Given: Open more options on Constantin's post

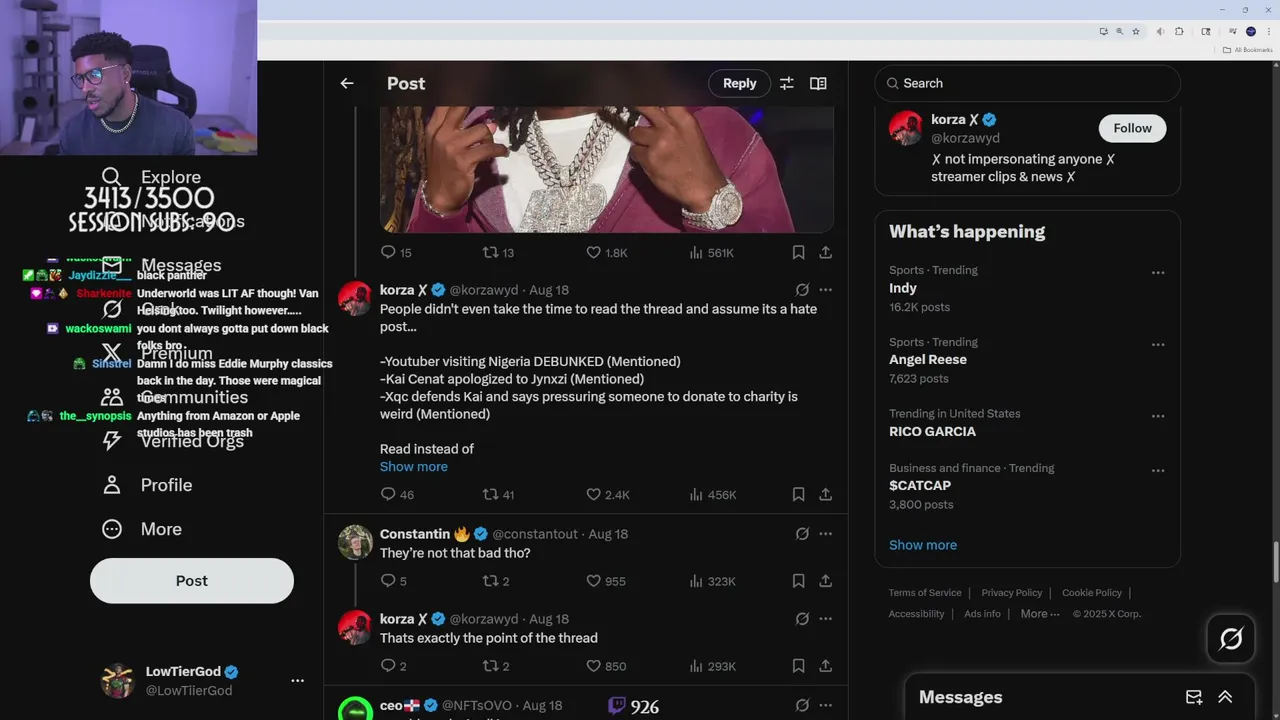Looking at the screenshot, I should 826,534.
